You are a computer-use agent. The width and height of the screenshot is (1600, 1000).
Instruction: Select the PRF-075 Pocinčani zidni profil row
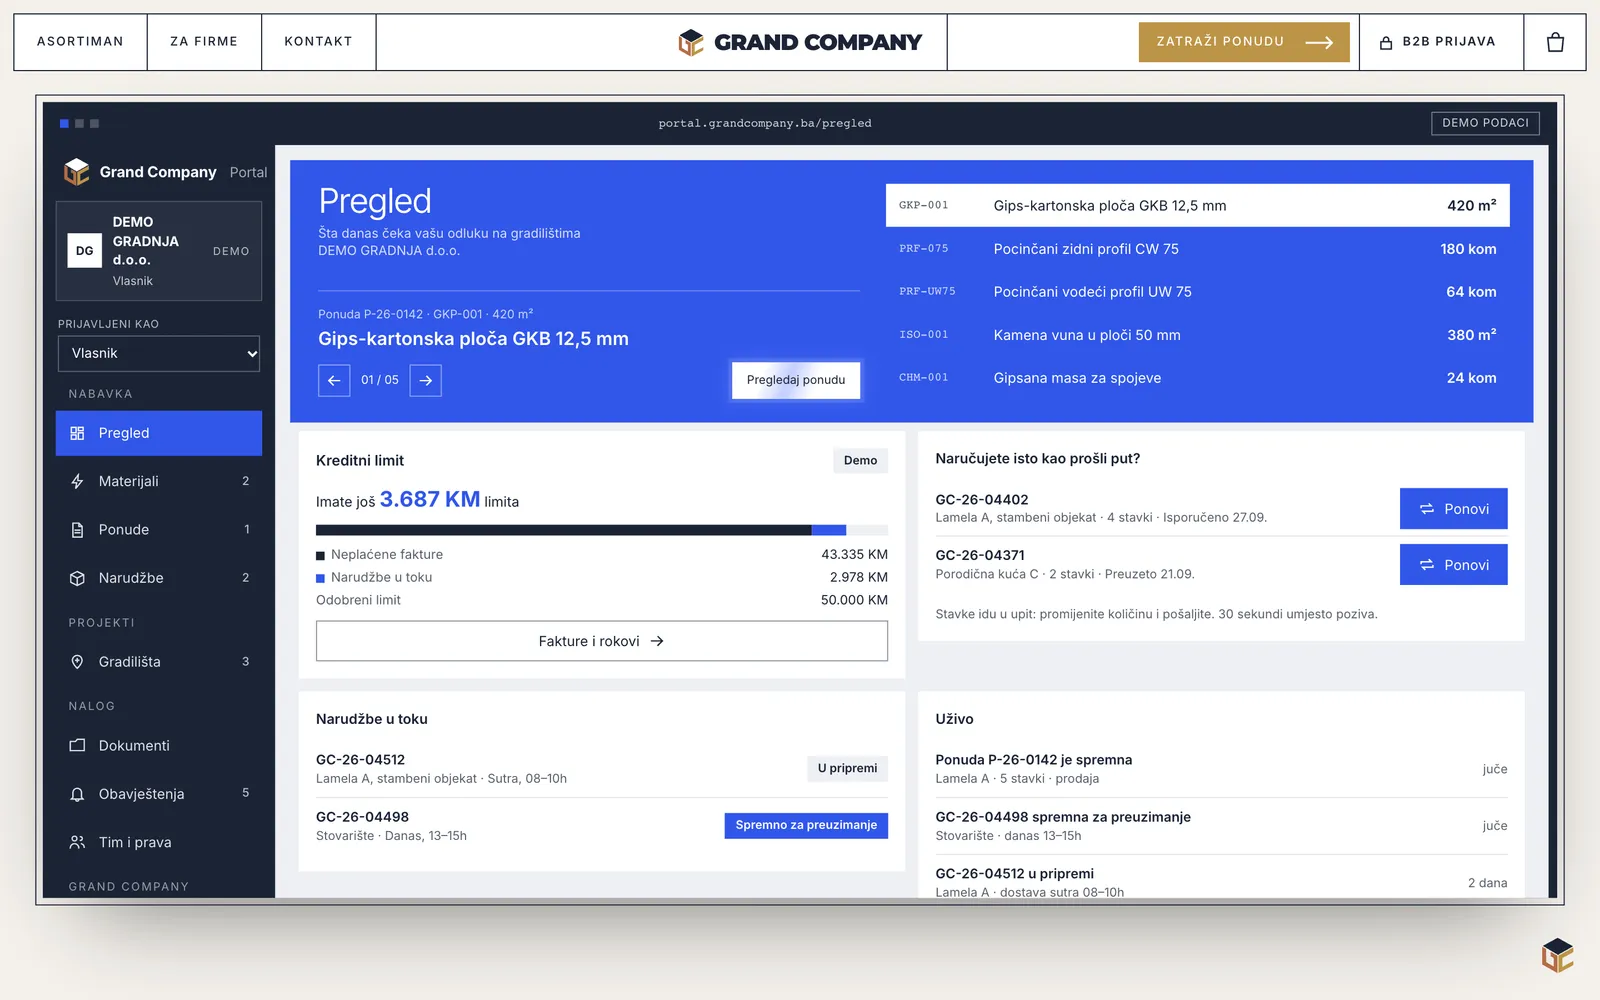[1198, 249]
